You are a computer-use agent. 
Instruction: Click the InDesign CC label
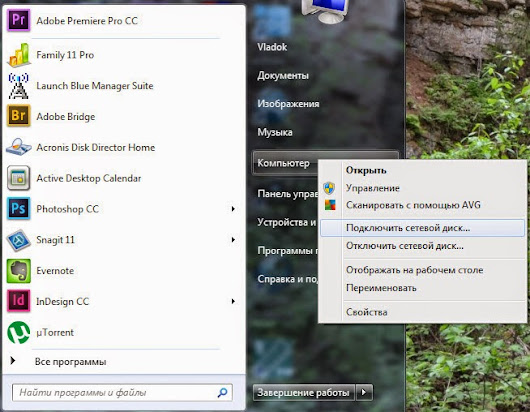[x=63, y=301]
